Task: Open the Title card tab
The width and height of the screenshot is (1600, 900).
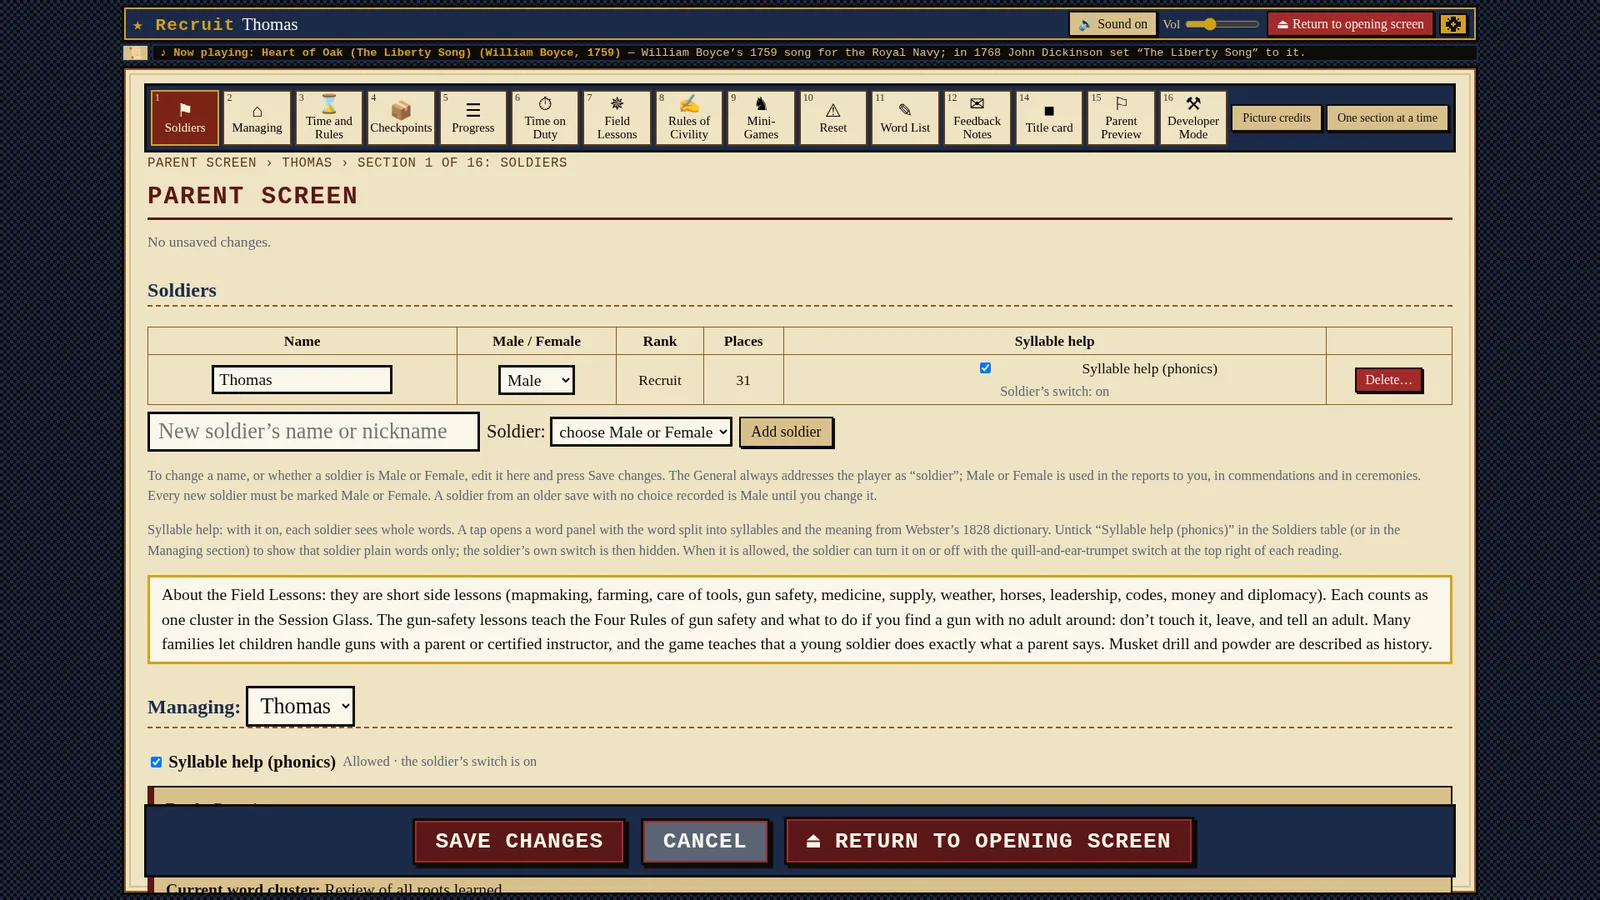Action: click(x=1049, y=118)
